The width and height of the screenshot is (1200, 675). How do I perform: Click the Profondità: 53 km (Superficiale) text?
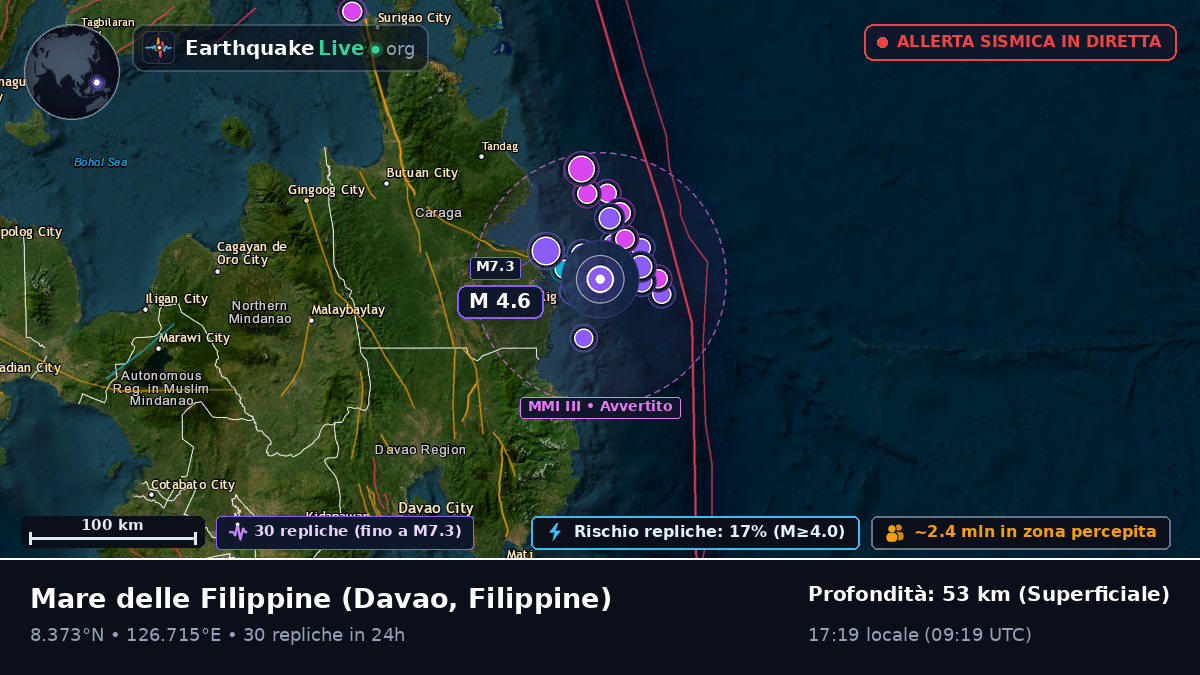pyautogui.click(x=989, y=595)
